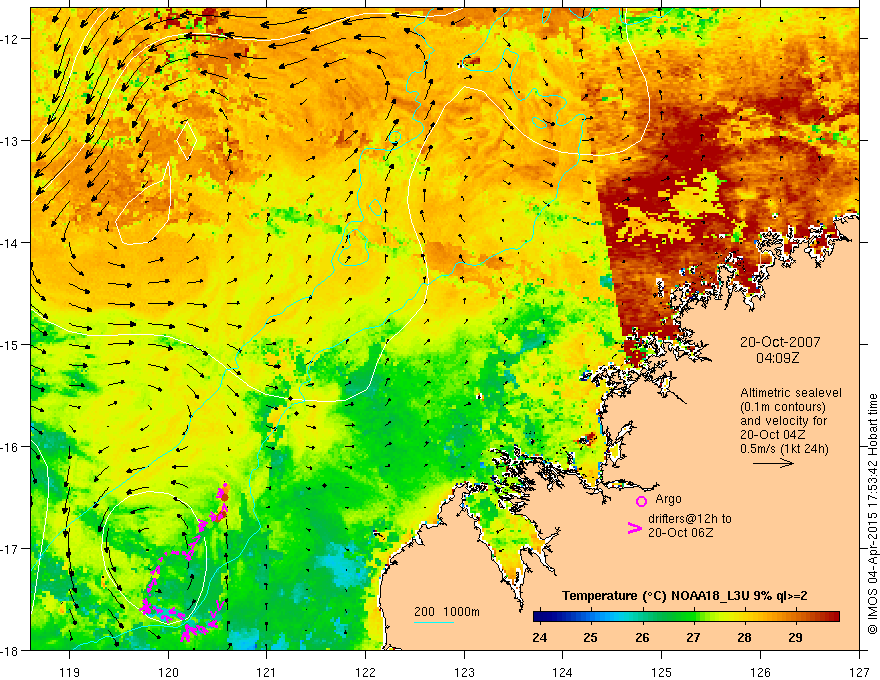
Task: Click the longitude axis label 127
Action: (x=859, y=672)
